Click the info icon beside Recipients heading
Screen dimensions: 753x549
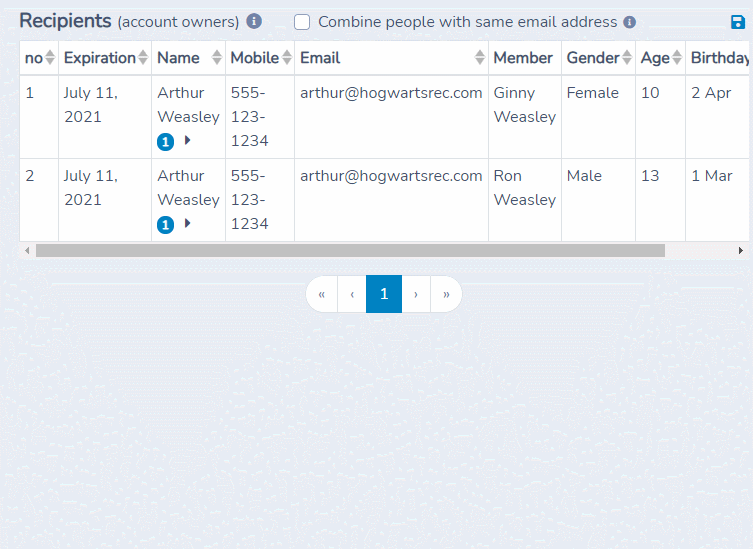click(x=254, y=21)
